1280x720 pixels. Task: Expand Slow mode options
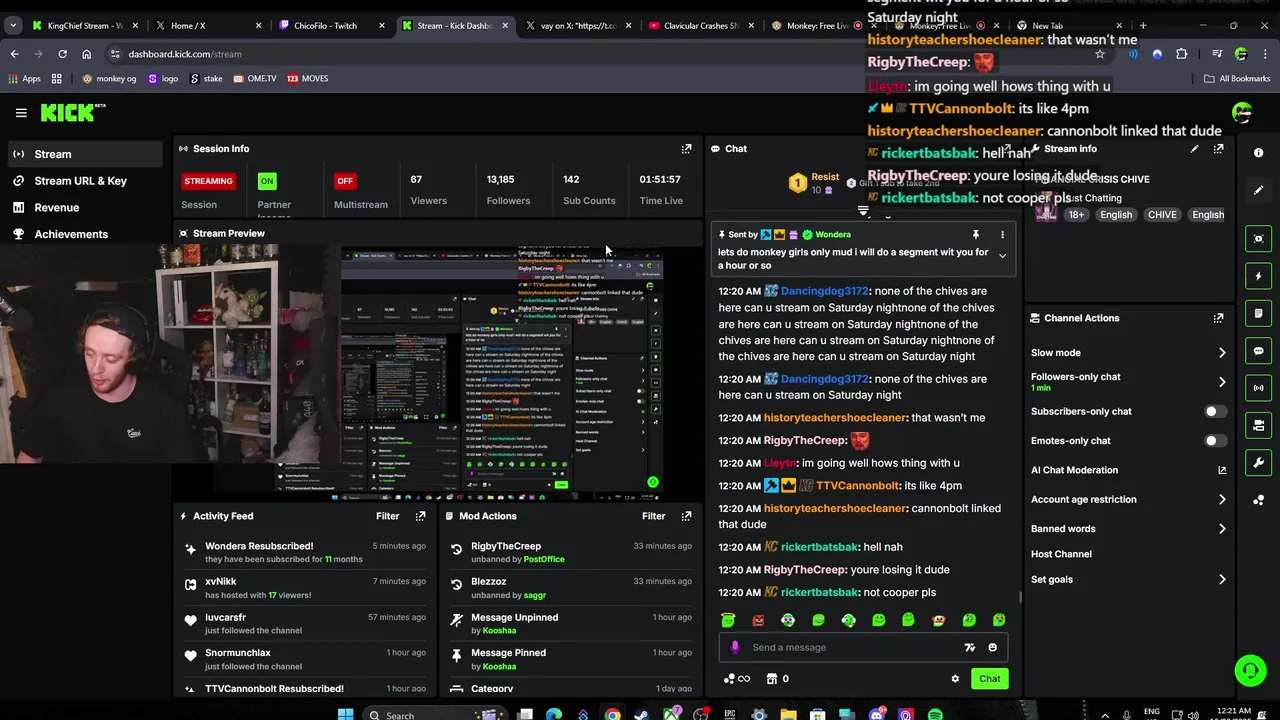point(1222,353)
